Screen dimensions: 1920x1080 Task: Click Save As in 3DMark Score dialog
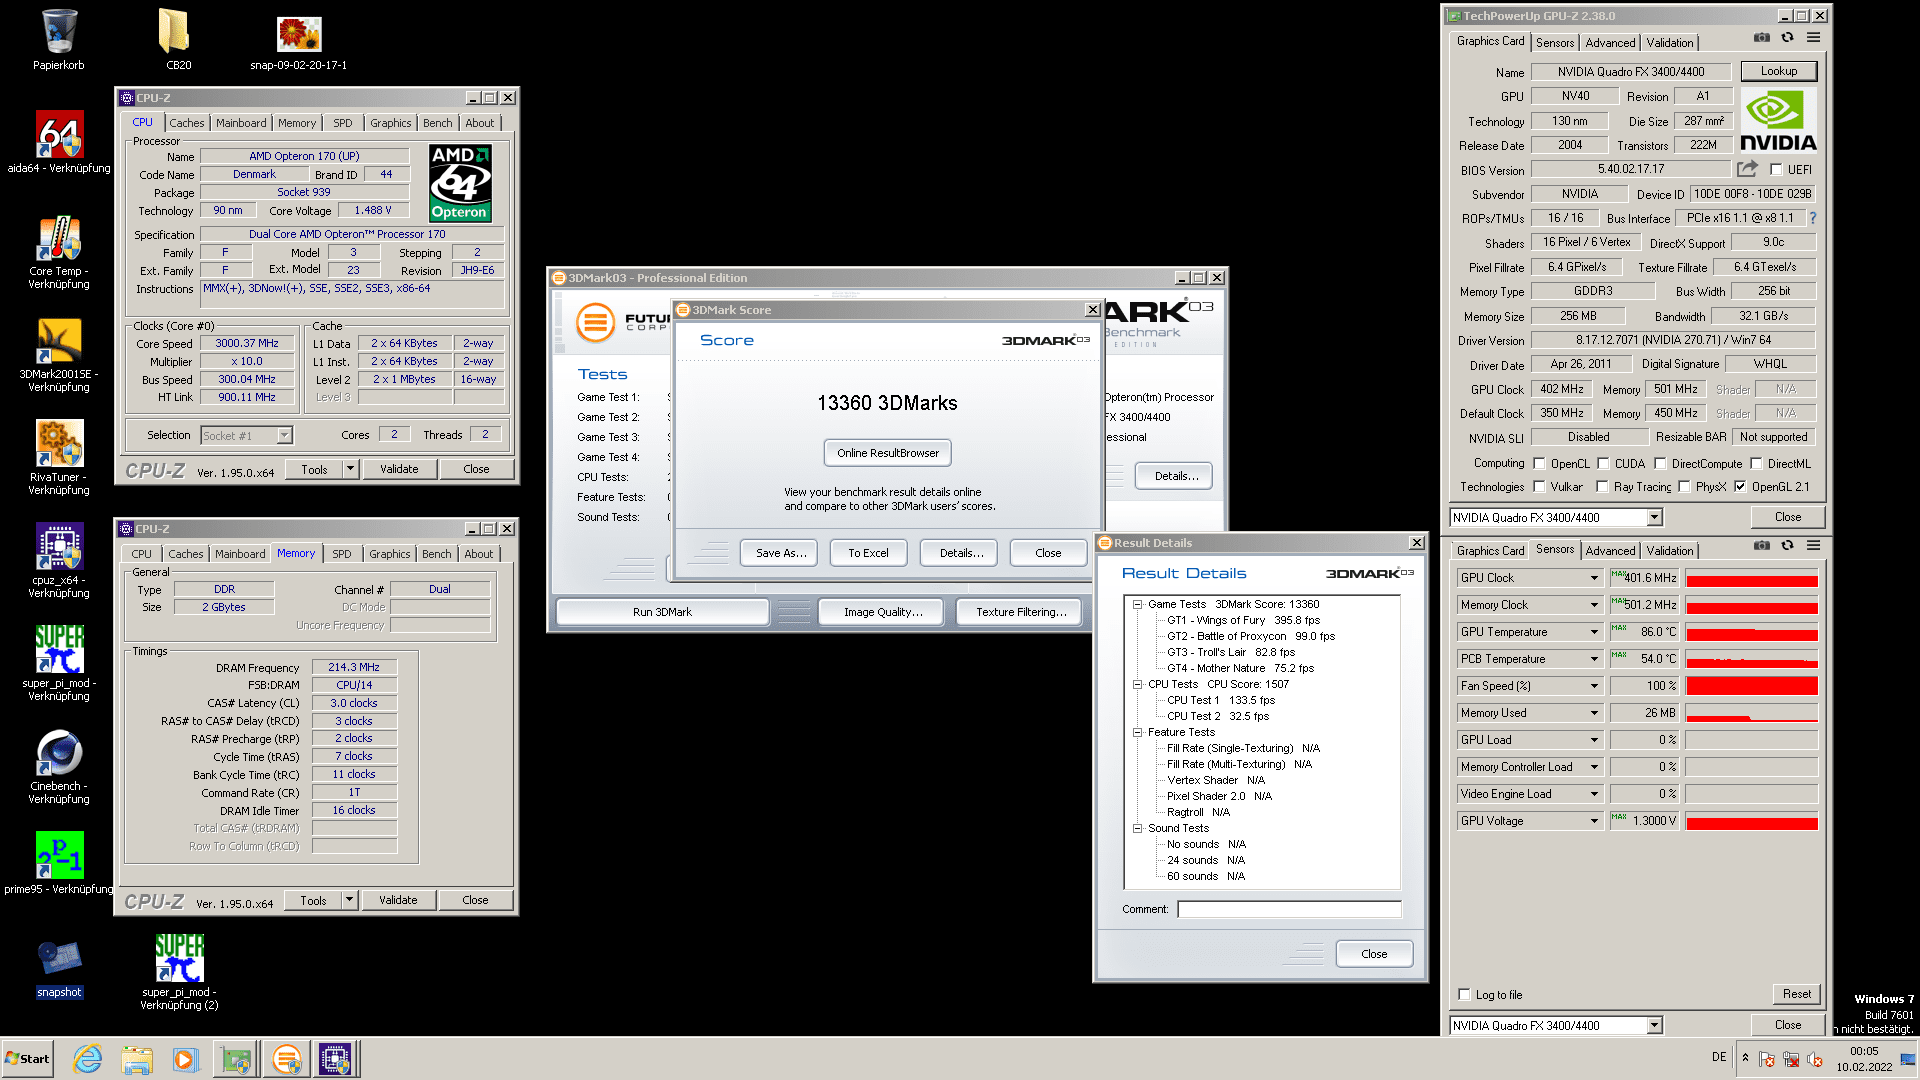click(780, 553)
